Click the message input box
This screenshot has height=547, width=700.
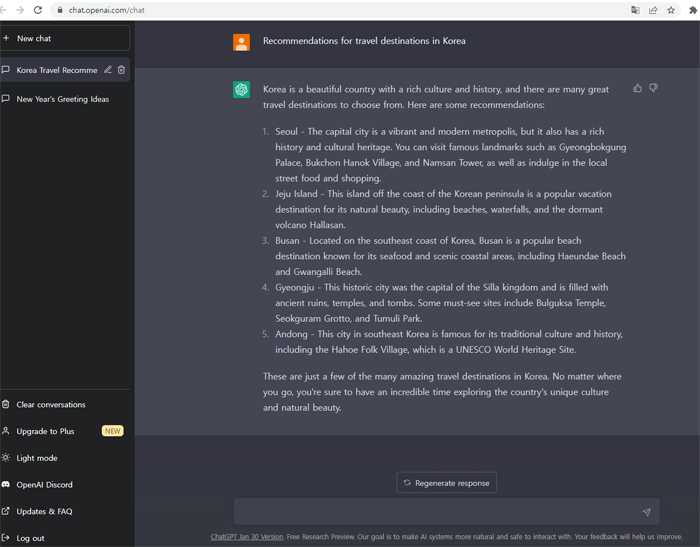pos(446,512)
